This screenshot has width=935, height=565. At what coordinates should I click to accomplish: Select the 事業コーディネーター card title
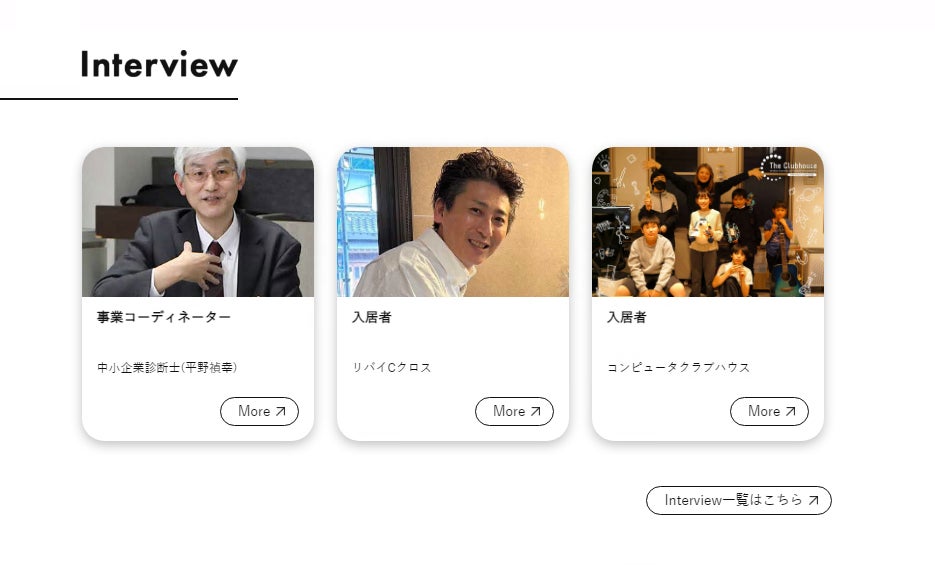[x=164, y=317]
